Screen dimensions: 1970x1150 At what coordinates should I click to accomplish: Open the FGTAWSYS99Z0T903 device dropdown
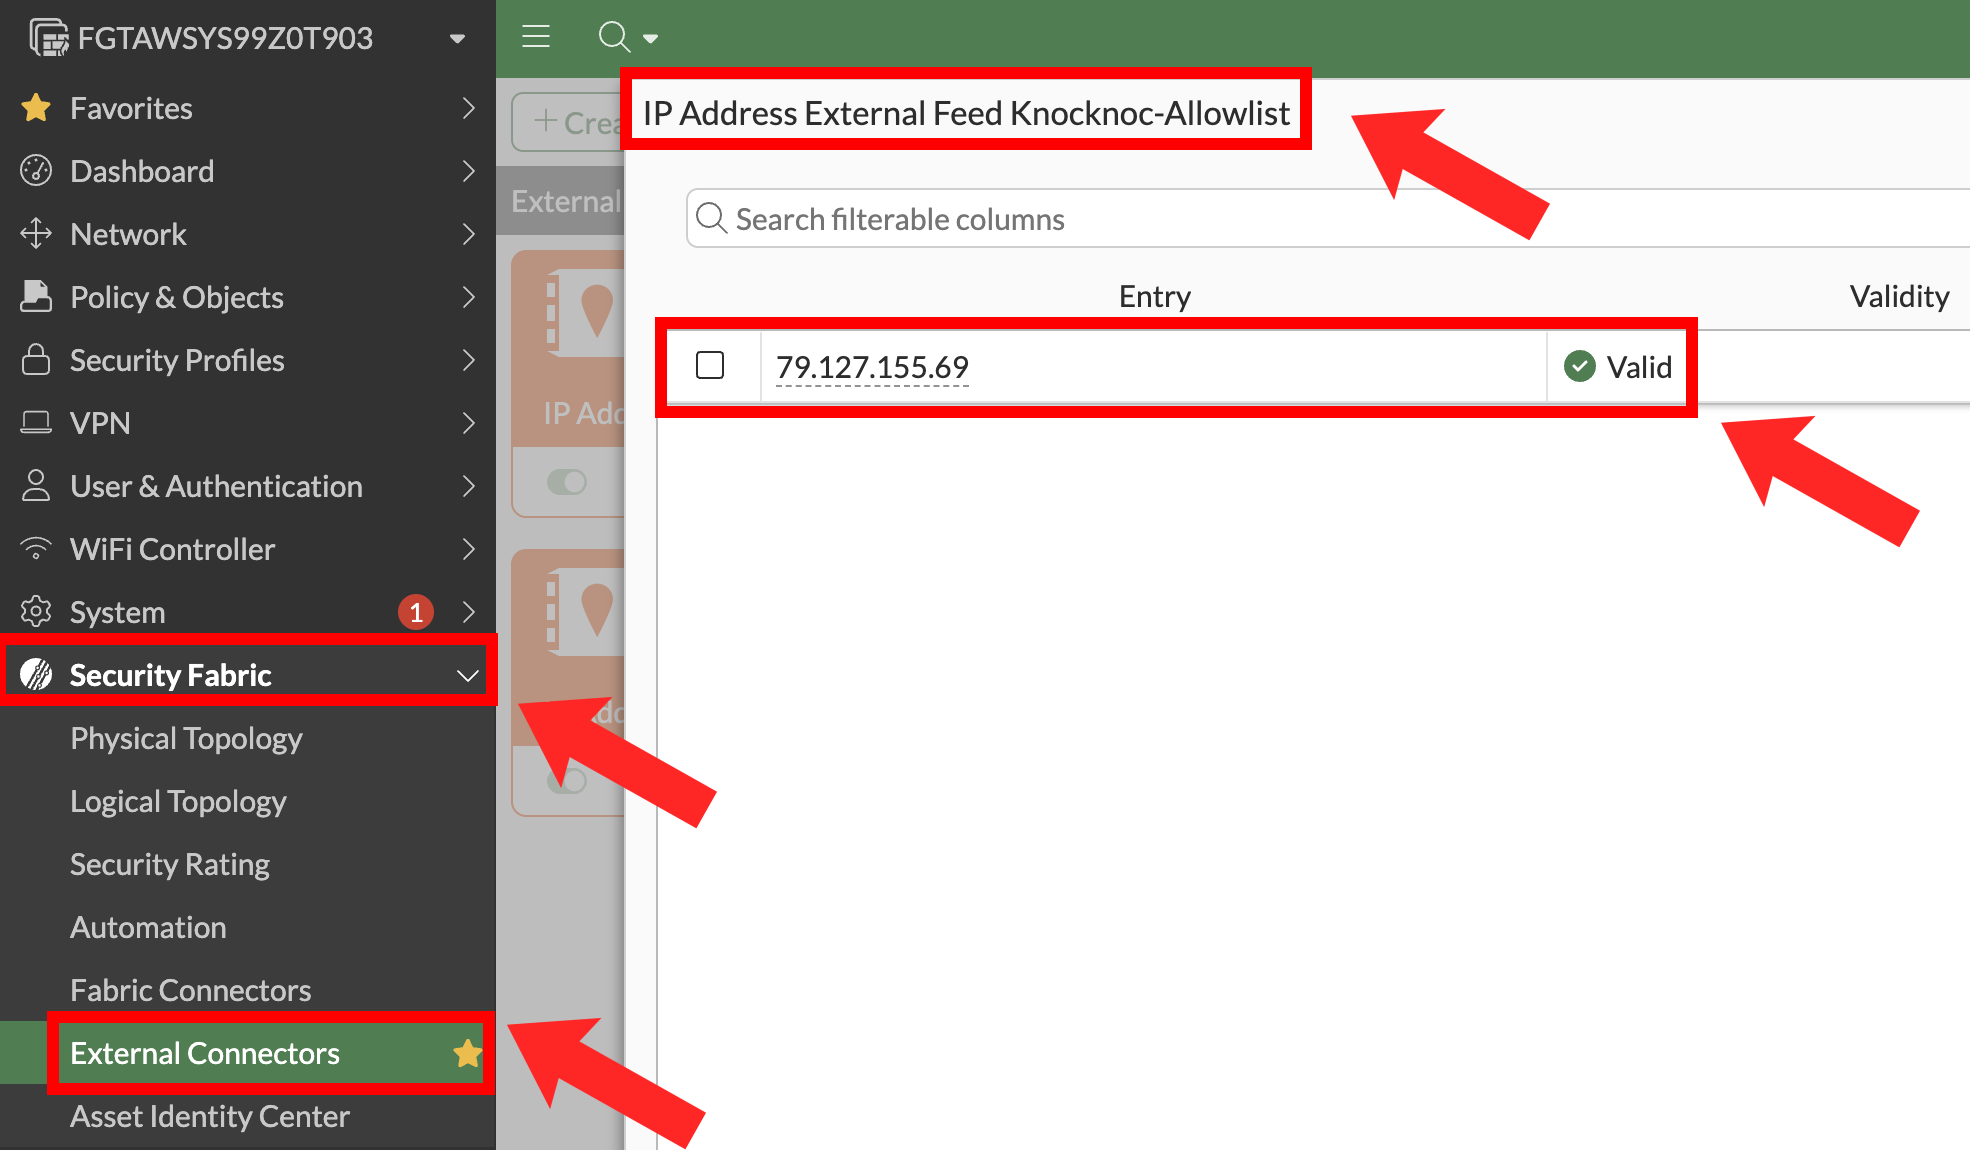(457, 38)
